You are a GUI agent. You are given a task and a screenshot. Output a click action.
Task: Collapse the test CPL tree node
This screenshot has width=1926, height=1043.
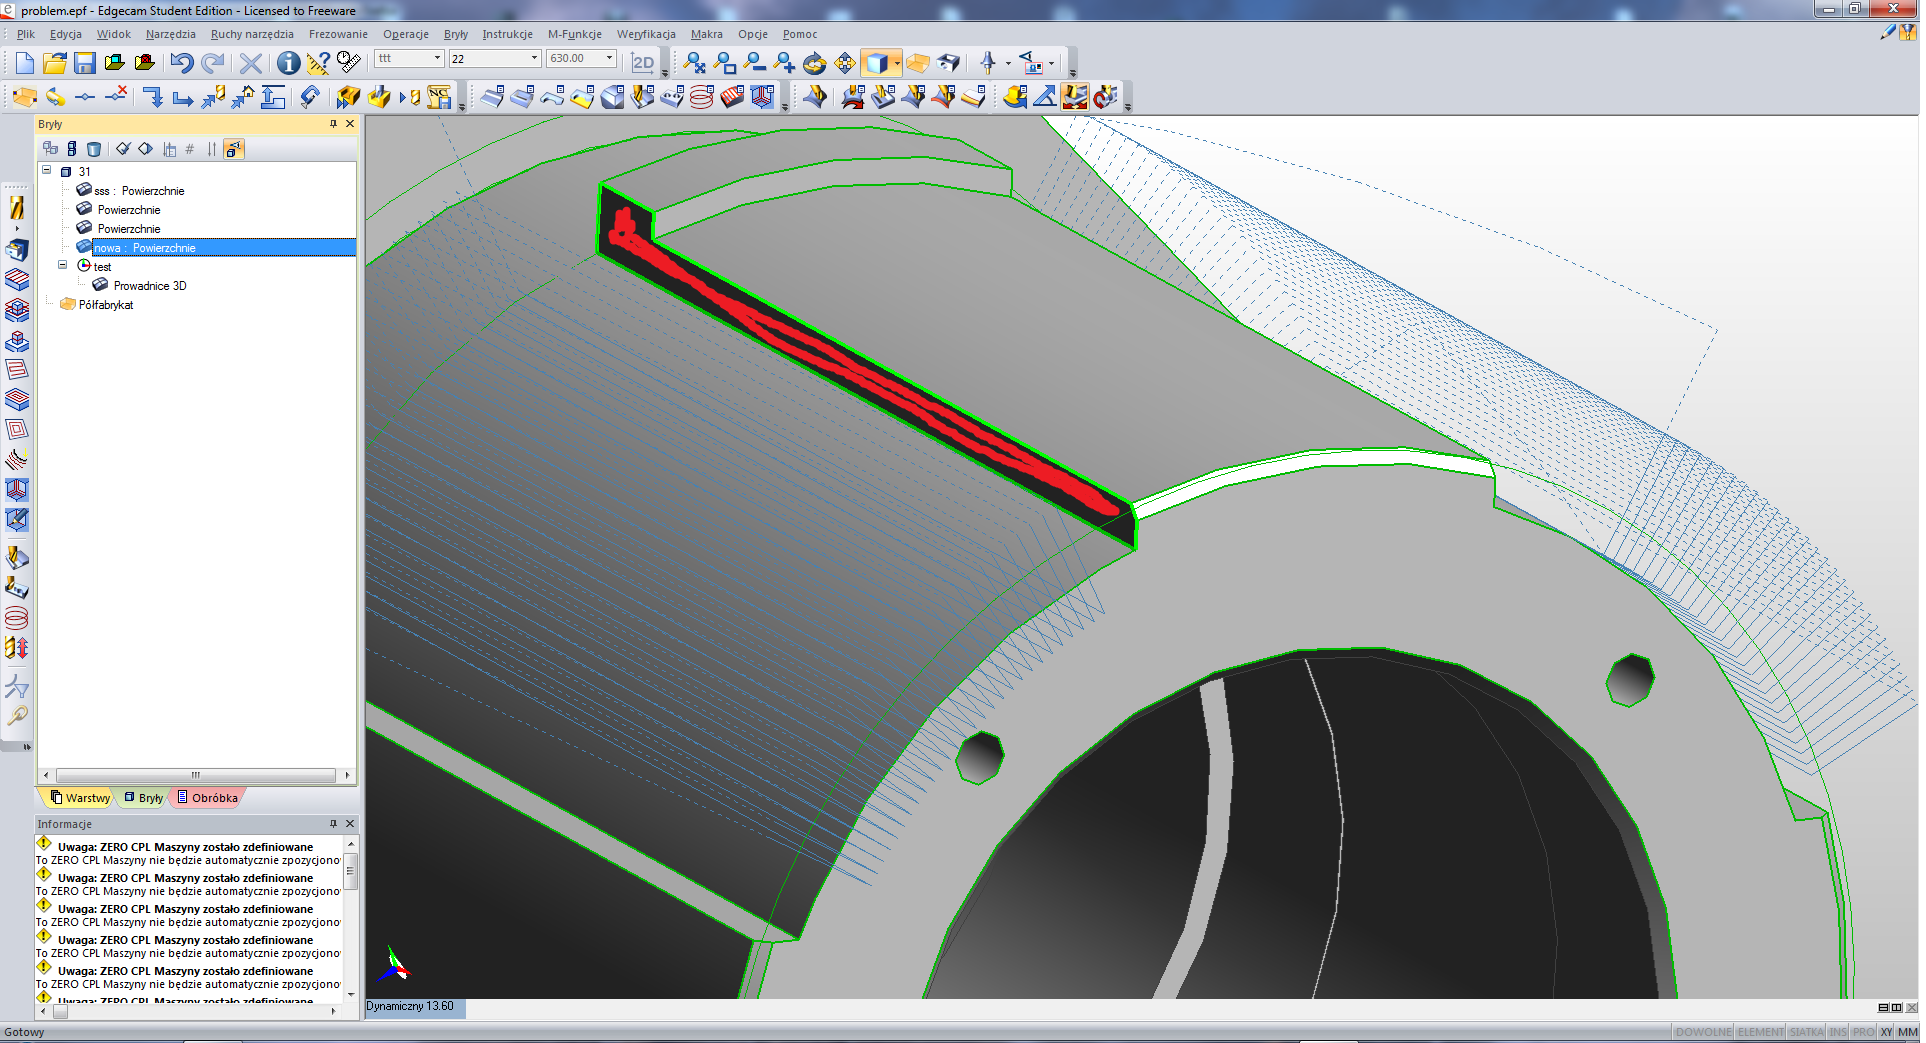[63, 266]
